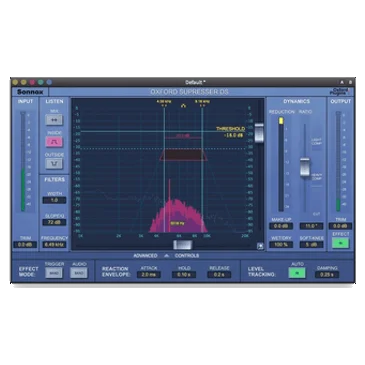365x365 pixels.
Task: Click the Cut label below the ratio fader
Action: 317,214
